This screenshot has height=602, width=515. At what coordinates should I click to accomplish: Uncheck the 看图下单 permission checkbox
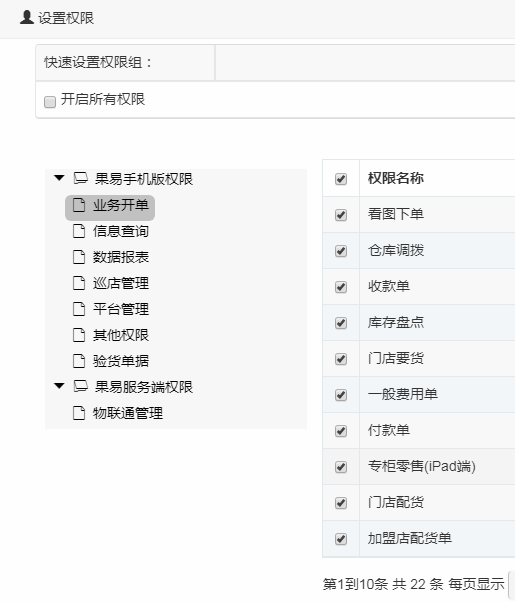[x=341, y=215]
